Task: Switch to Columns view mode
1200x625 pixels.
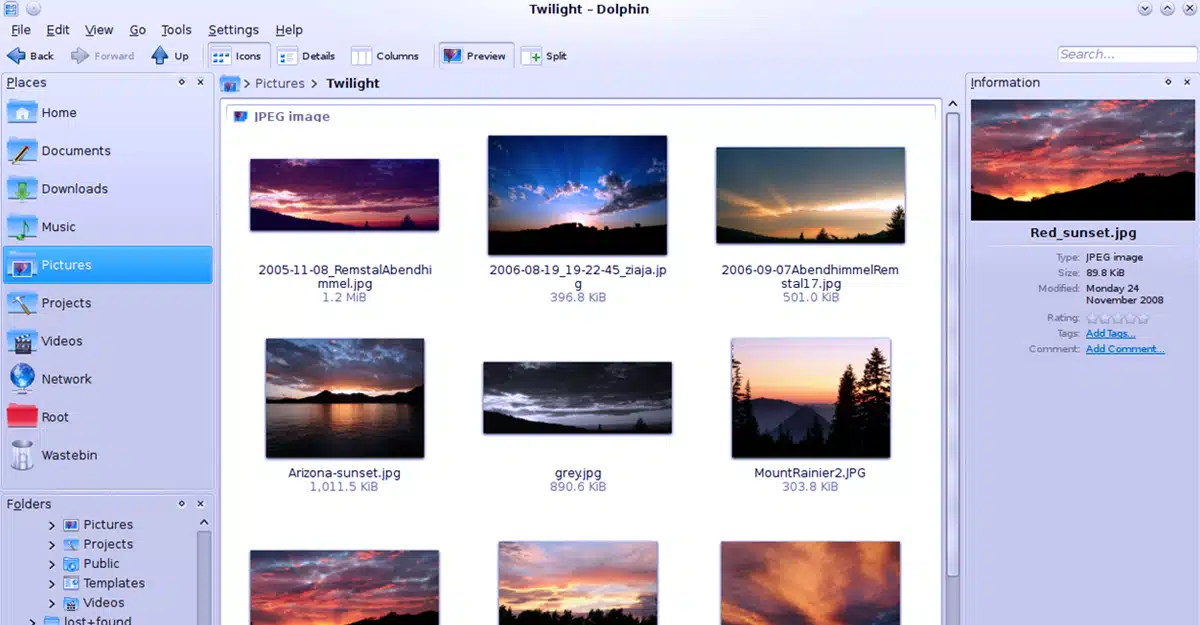Action: pyautogui.click(x=385, y=56)
